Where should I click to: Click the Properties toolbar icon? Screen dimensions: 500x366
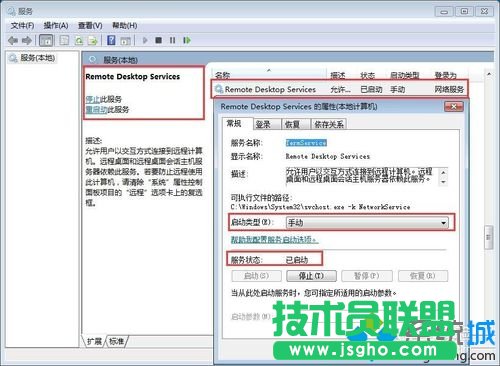click(64, 40)
